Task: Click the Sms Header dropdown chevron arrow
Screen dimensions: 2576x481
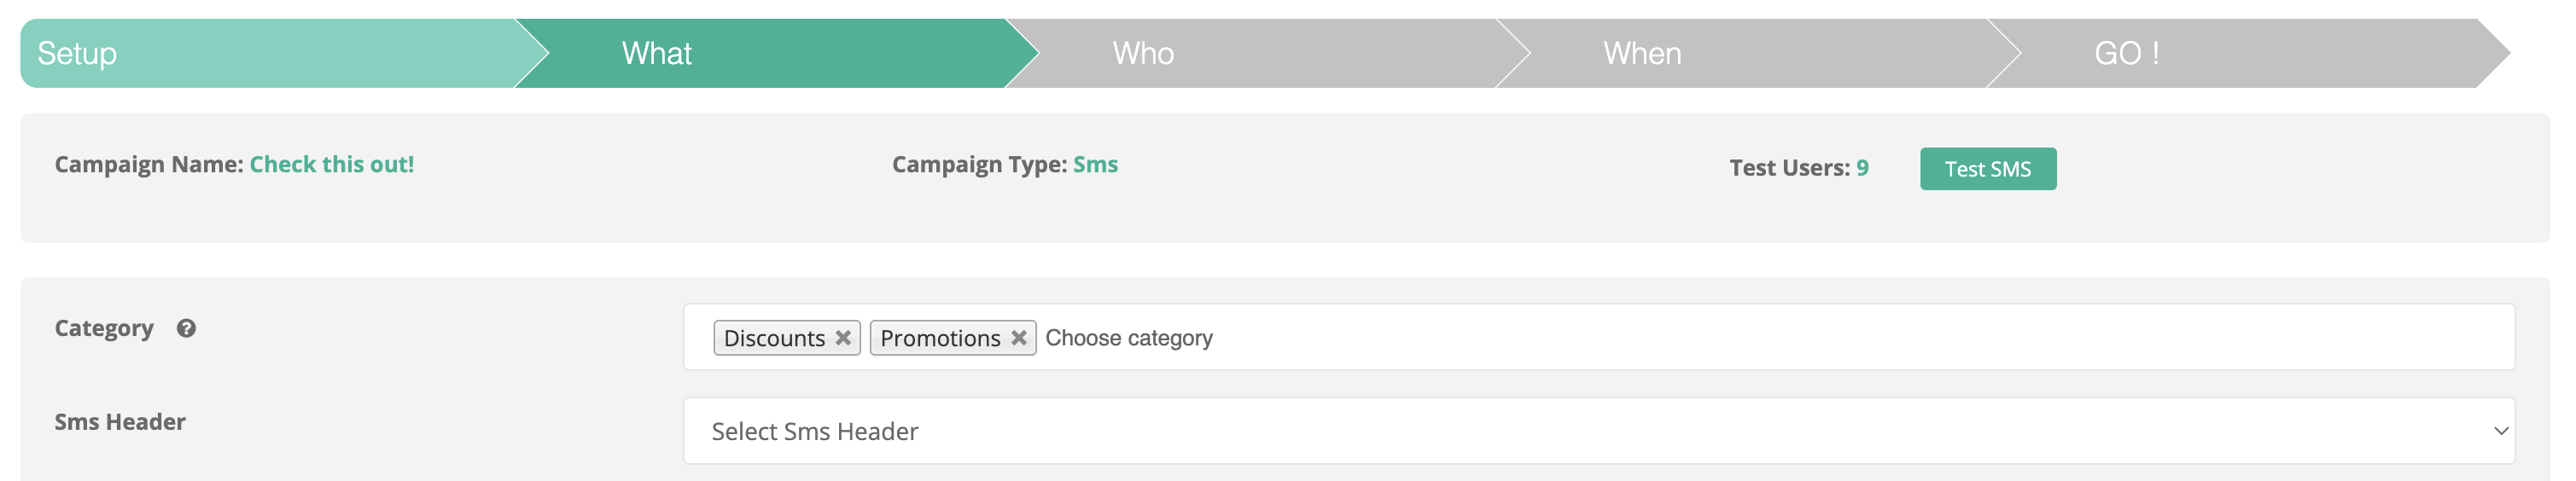Action: coord(2500,431)
